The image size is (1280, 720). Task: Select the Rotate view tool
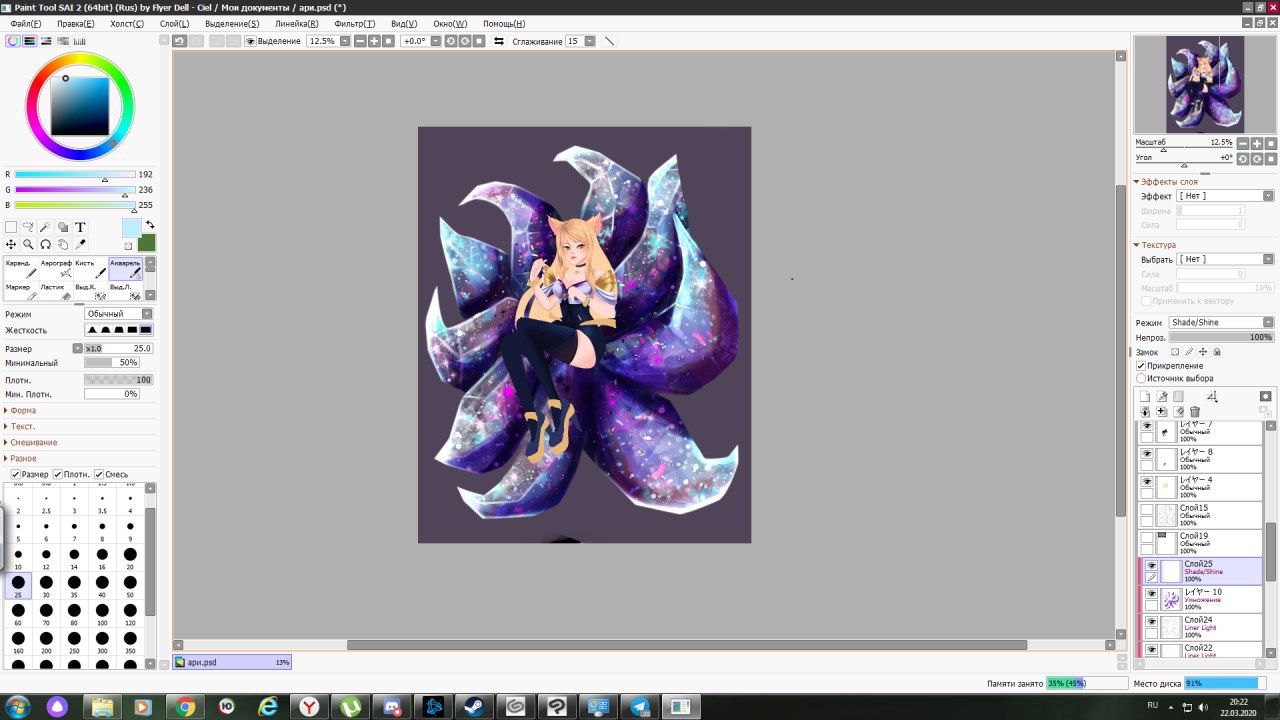[46, 244]
